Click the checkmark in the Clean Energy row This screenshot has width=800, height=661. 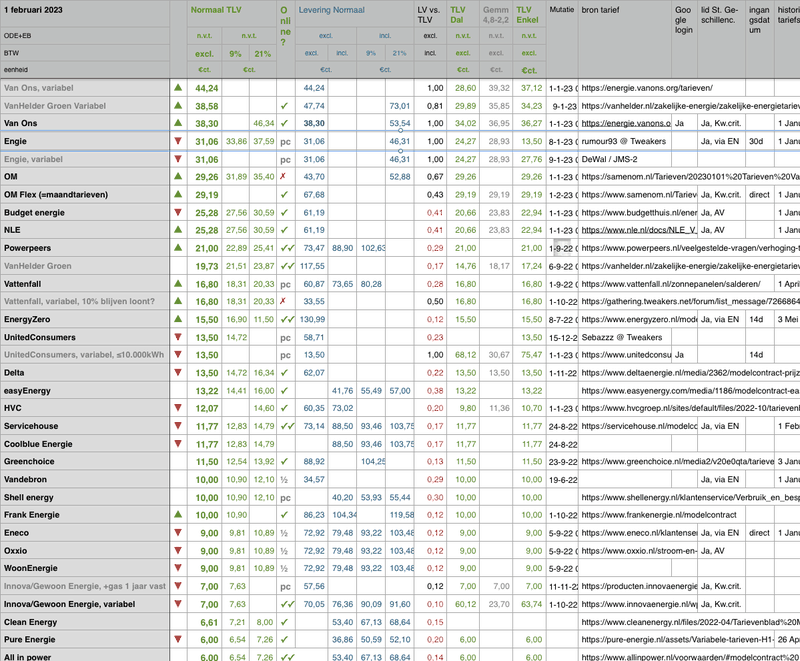click(x=284, y=622)
